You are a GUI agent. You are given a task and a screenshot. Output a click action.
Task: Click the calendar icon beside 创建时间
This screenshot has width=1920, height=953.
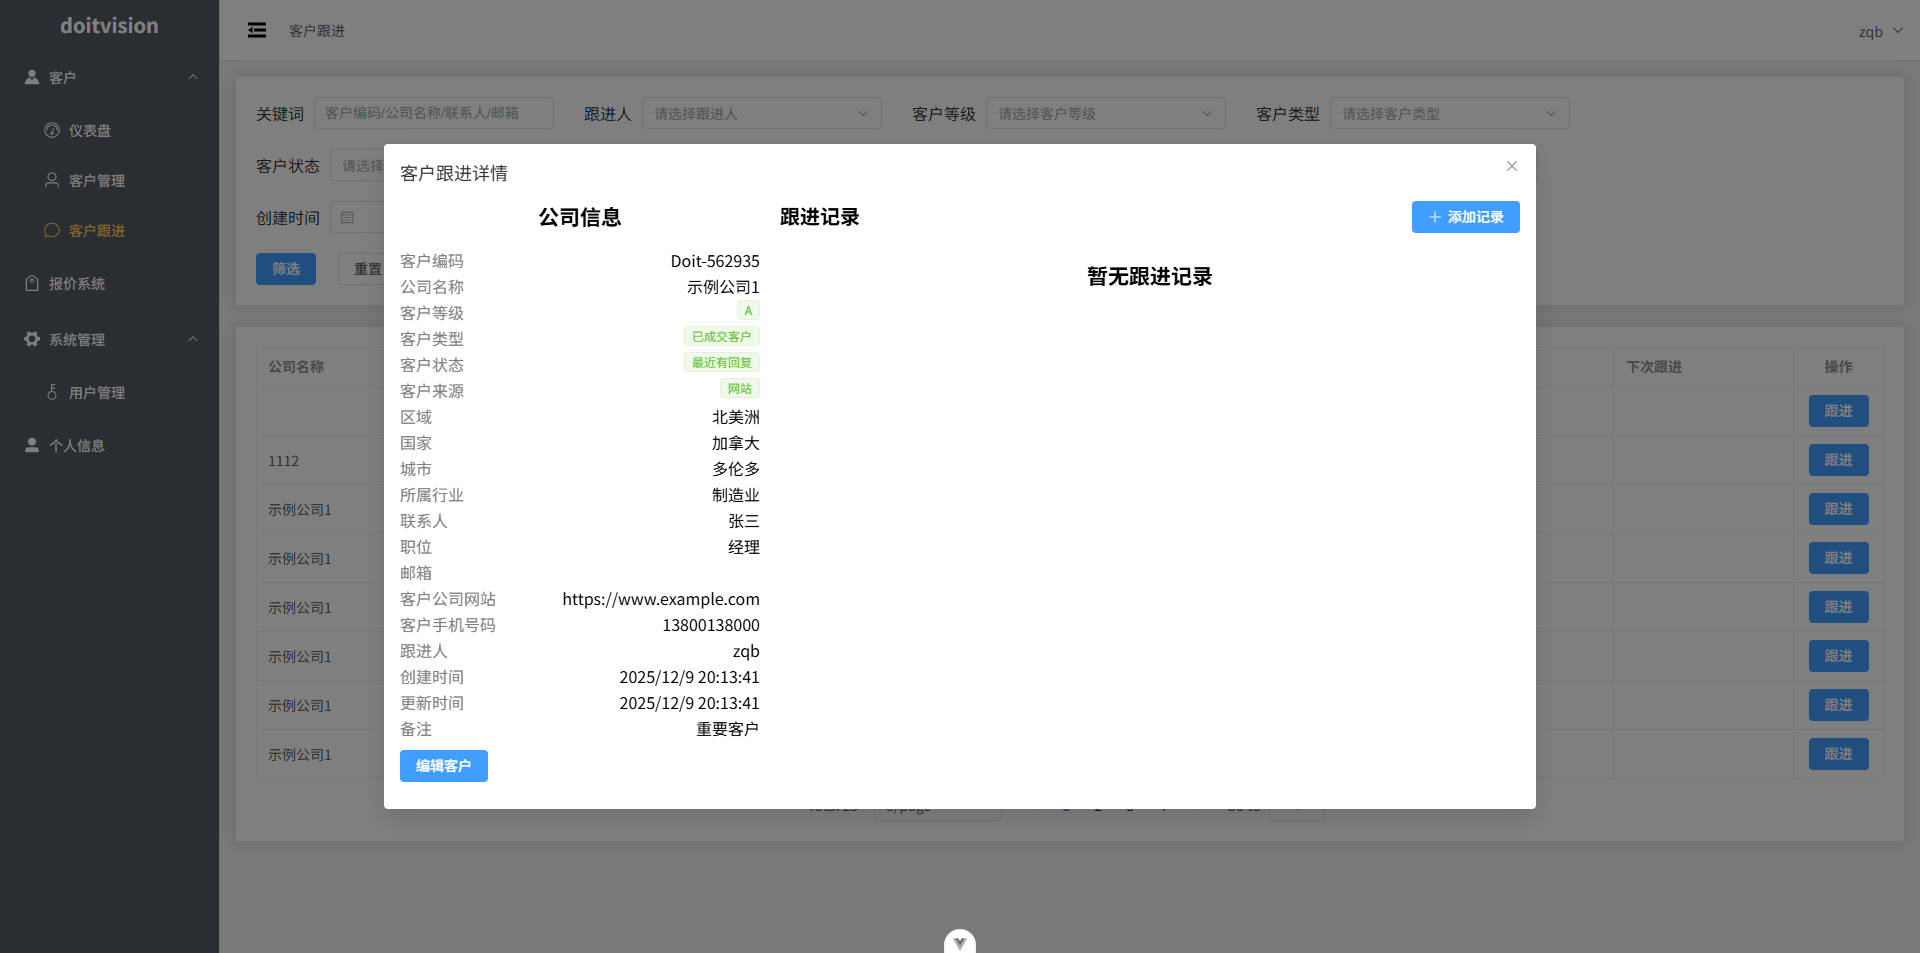(x=347, y=217)
